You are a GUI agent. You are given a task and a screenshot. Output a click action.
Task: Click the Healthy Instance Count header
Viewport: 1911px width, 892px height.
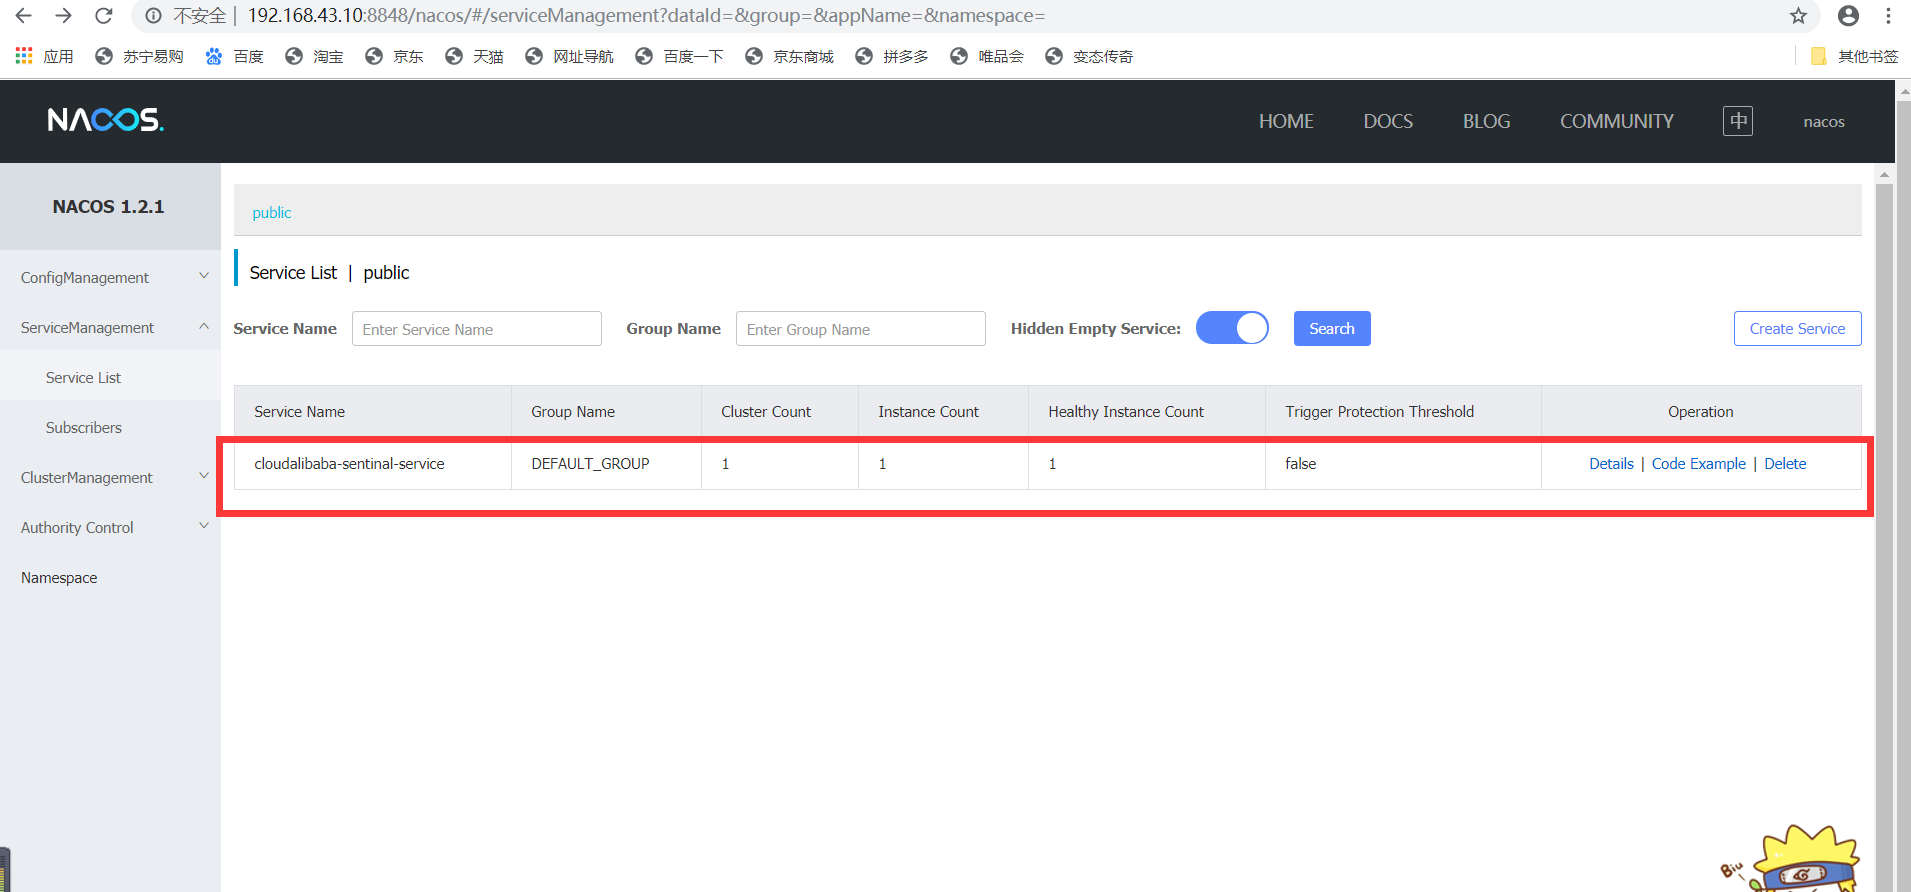coord(1126,411)
